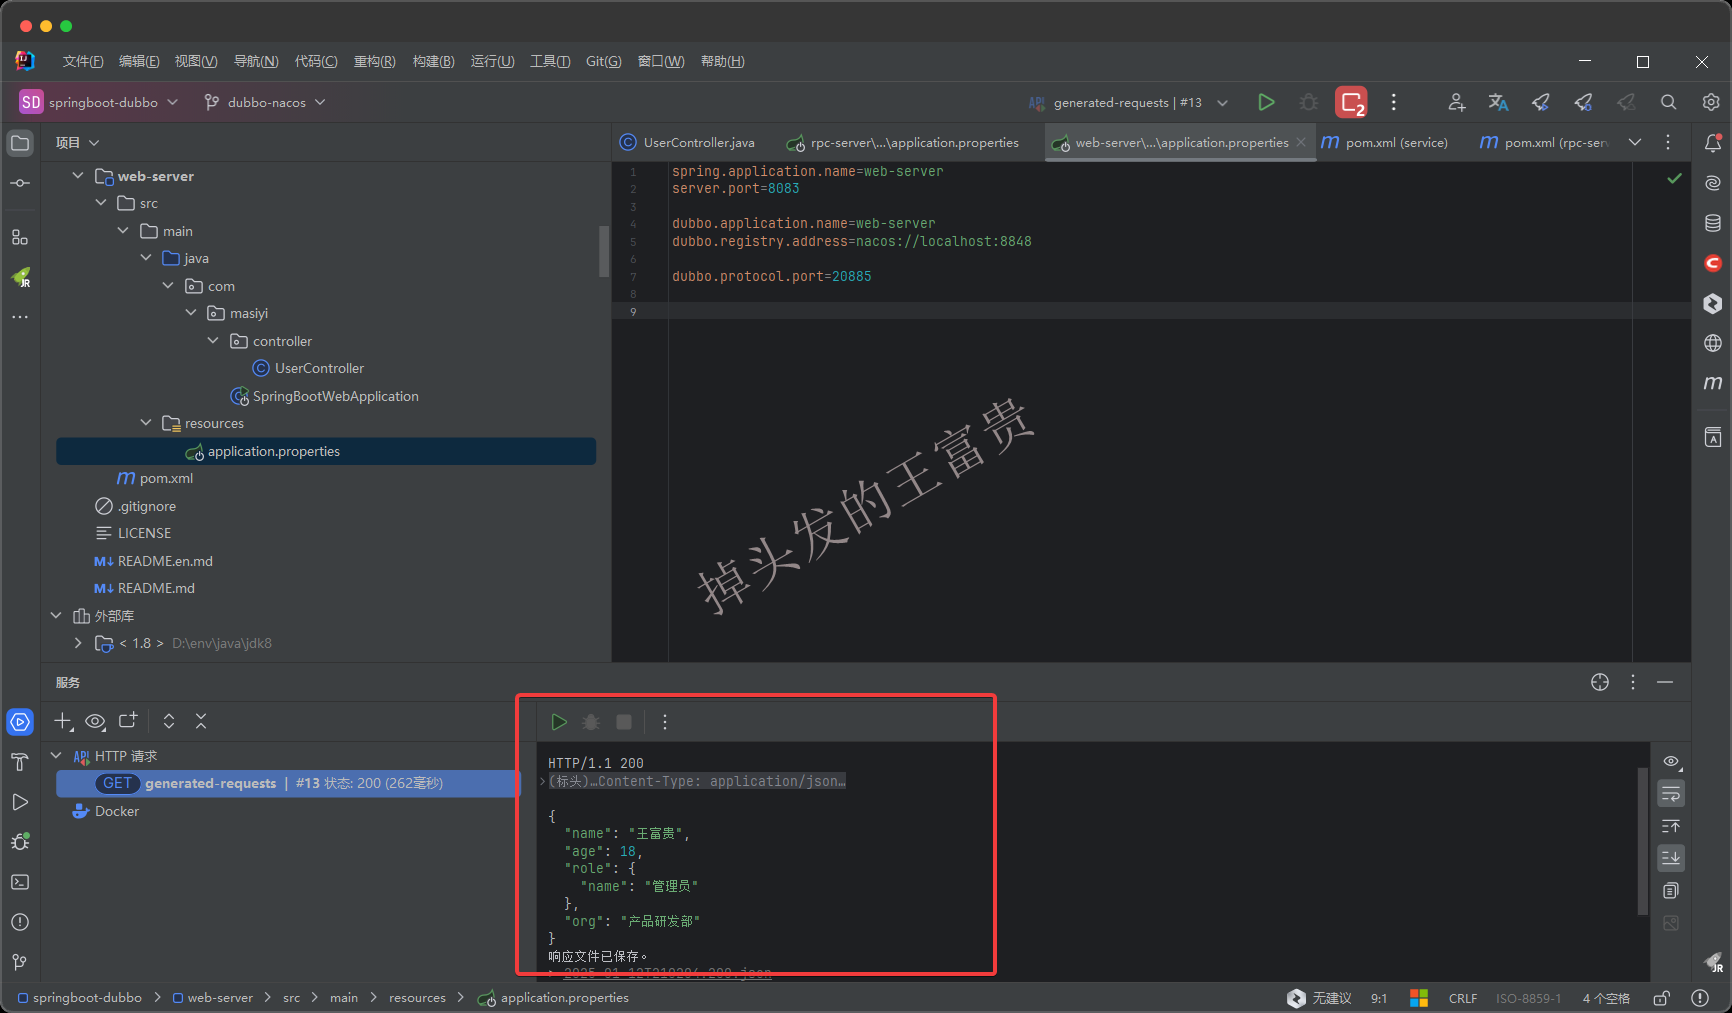Image resolution: width=1732 pixels, height=1013 pixels.
Task: Click ISO-8859-1 encoding in status bar
Action: (x=1528, y=998)
